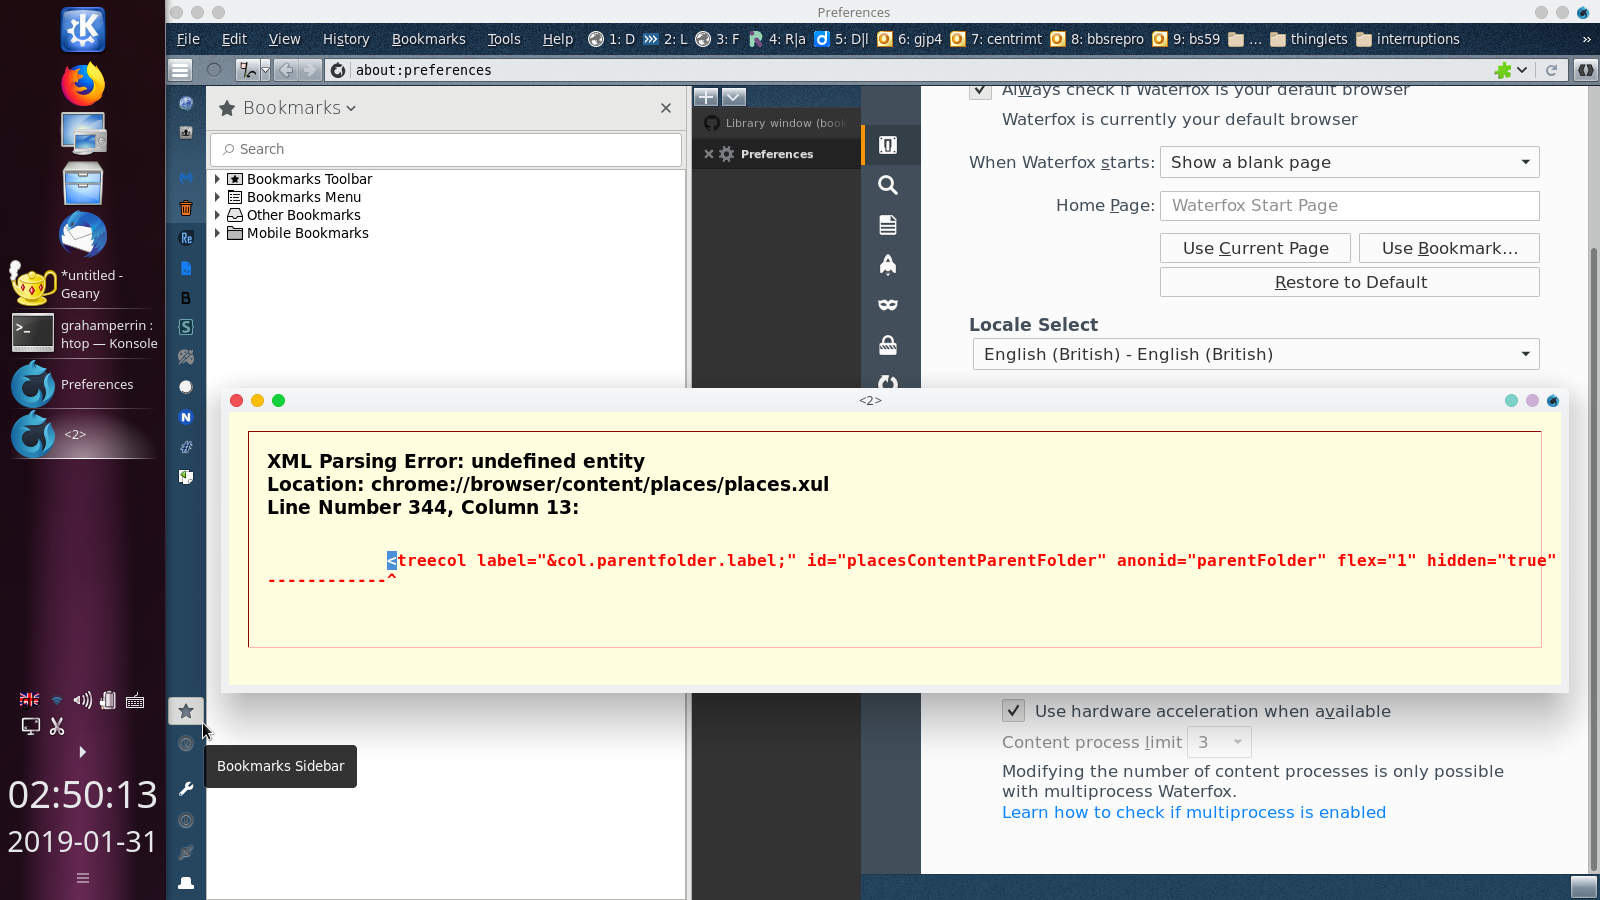
Task: Open the Help menu
Action: pyautogui.click(x=558, y=39)
